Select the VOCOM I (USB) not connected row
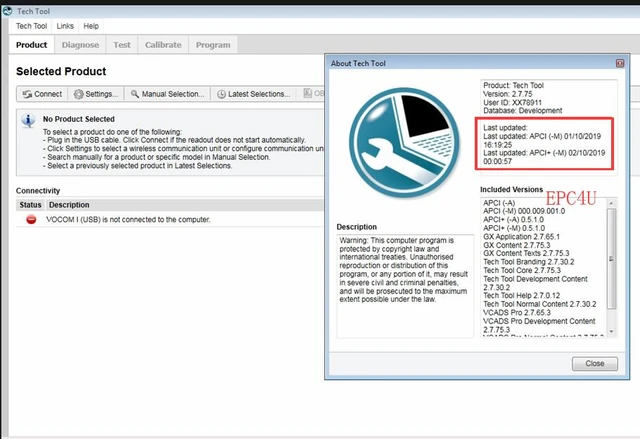The width and height of the screenshot is (640, 439). [170, 220]
